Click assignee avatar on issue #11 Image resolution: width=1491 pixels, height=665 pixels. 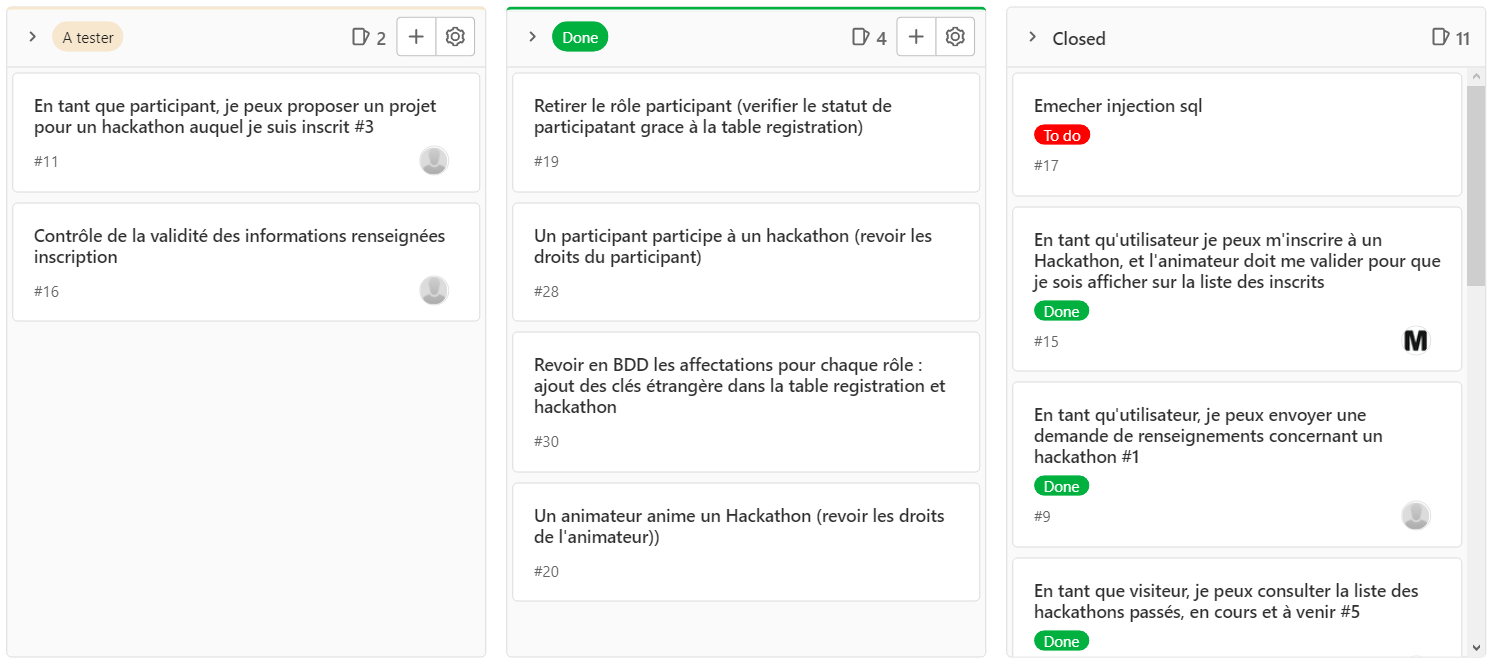[x=434, y=161]
